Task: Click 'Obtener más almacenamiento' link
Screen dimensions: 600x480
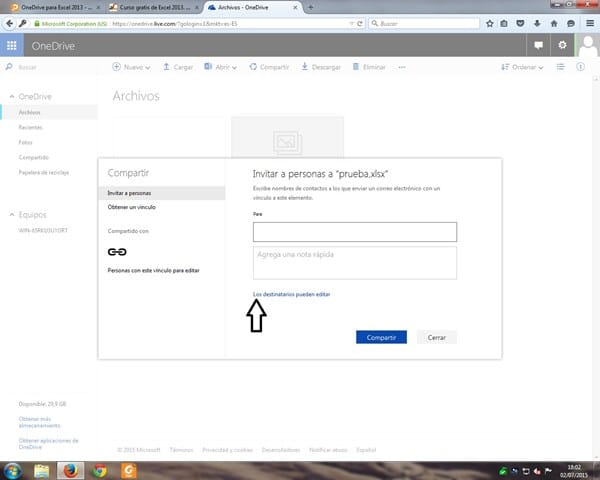Action: point(39,422)
